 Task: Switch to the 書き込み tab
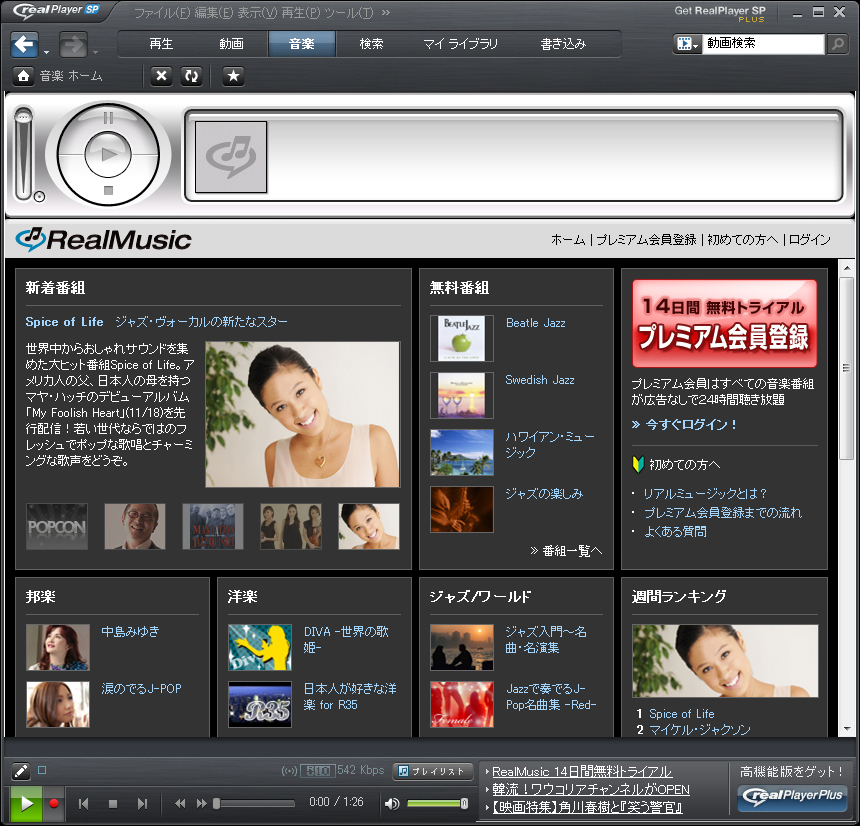[x=563, y=44]
